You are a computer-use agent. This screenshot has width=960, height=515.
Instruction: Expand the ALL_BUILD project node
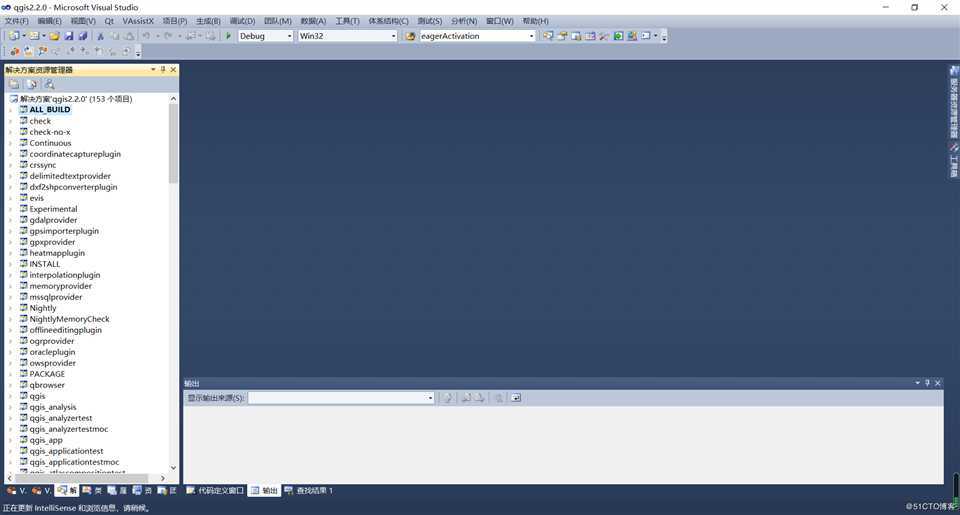click(10, 110)
